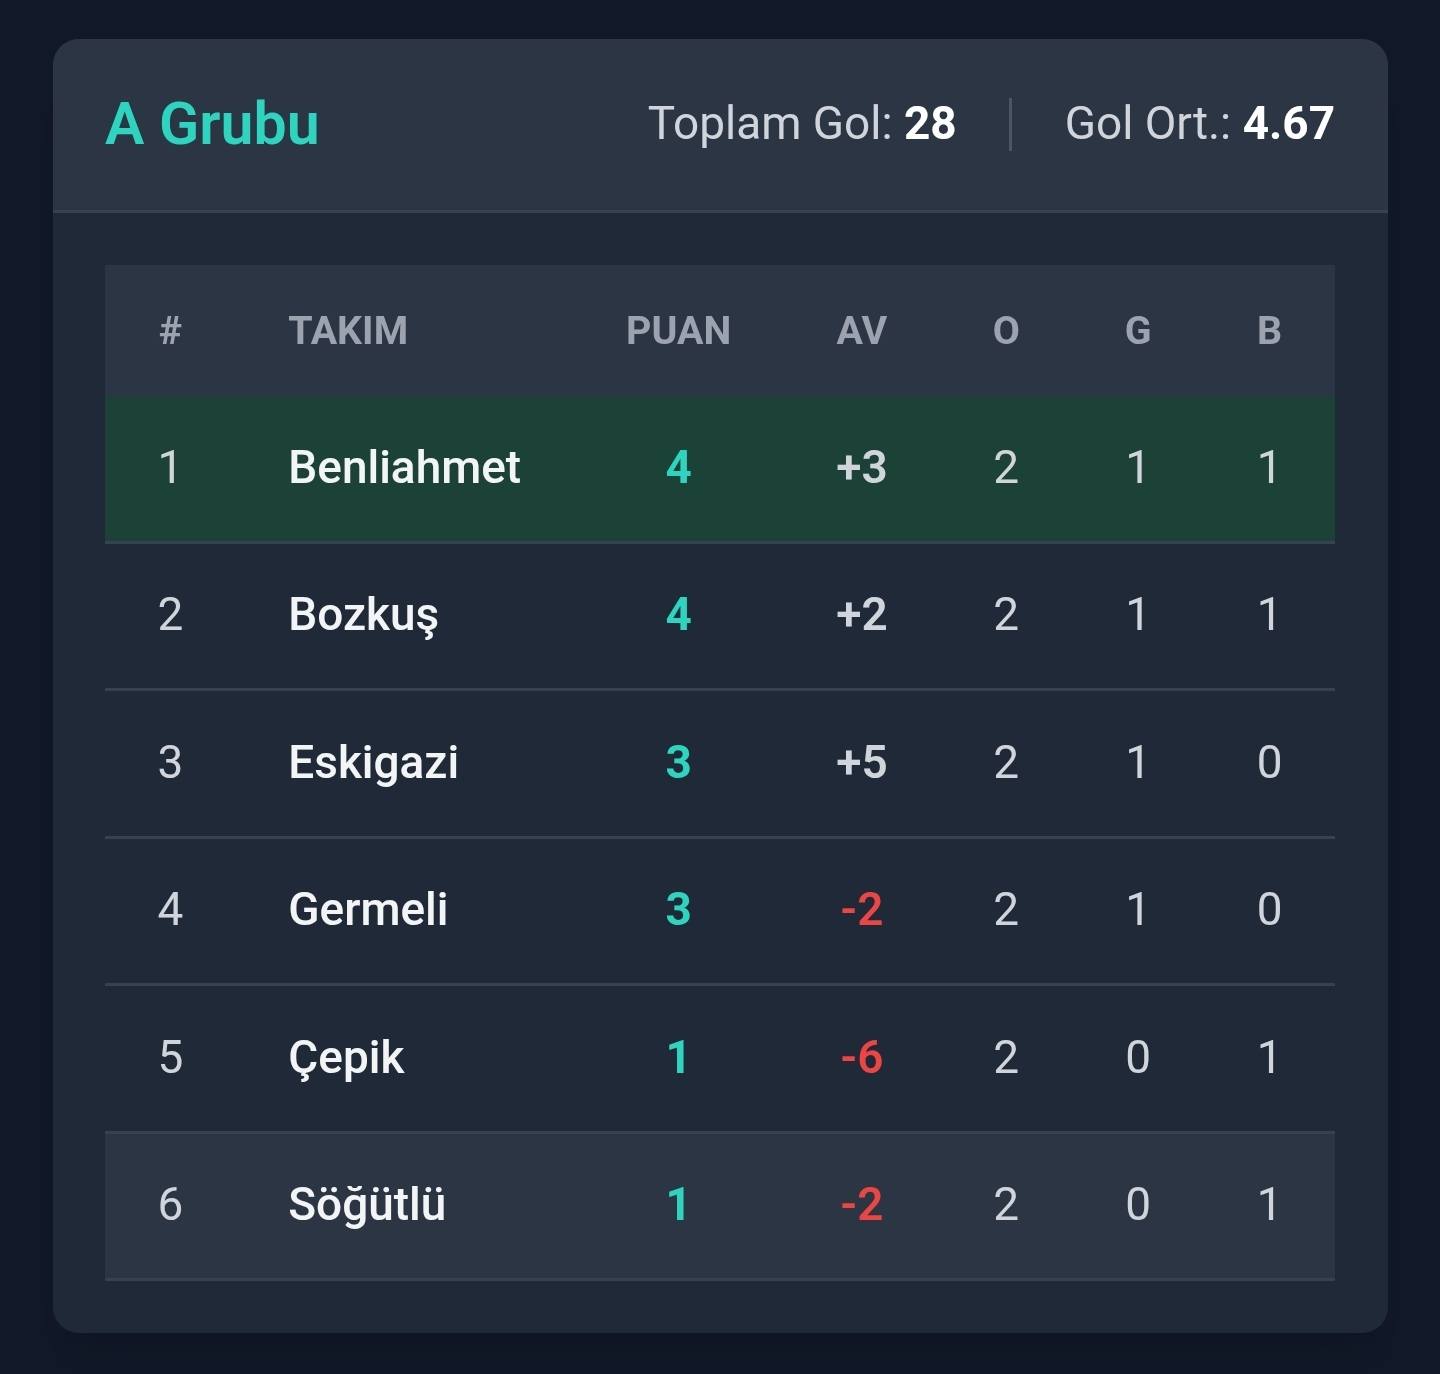
Task: Click the Gol Ort. 4.67 statistic
Action: pos(1199,124)
